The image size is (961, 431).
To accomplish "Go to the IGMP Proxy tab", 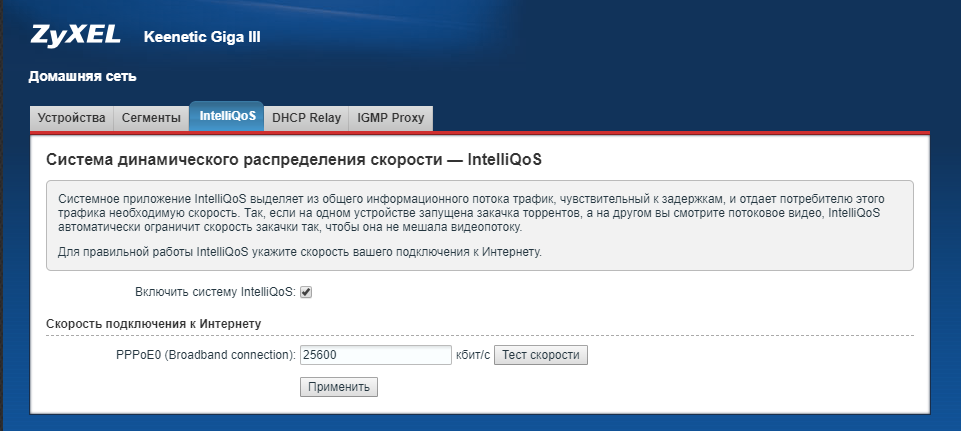I will tap(391, 118).
